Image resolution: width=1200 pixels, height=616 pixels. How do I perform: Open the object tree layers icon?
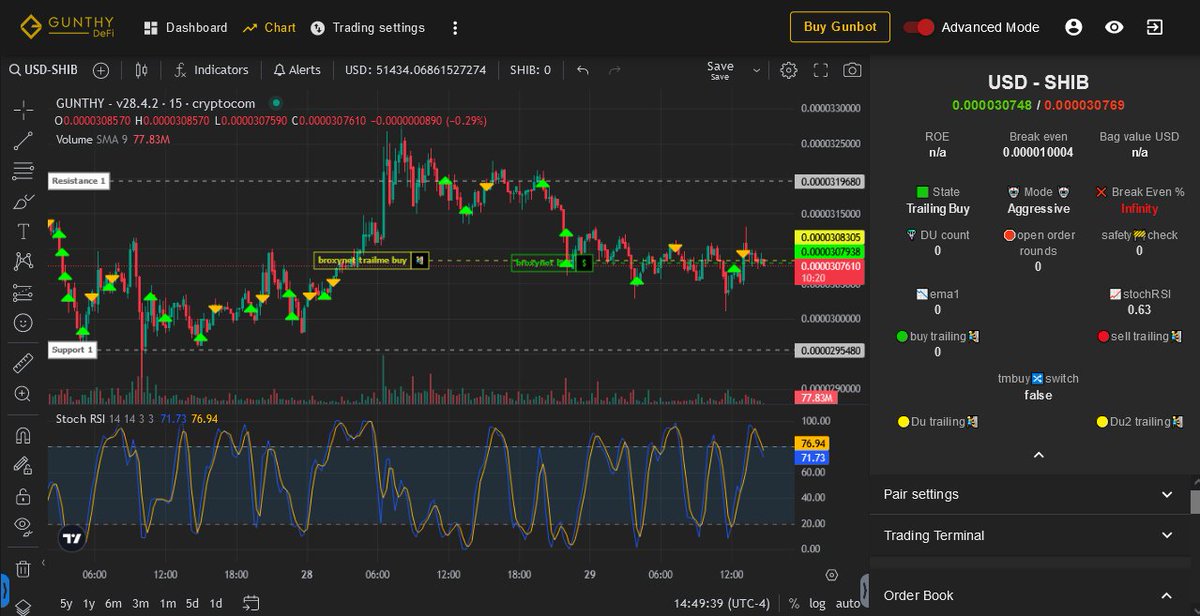(23, 606)
